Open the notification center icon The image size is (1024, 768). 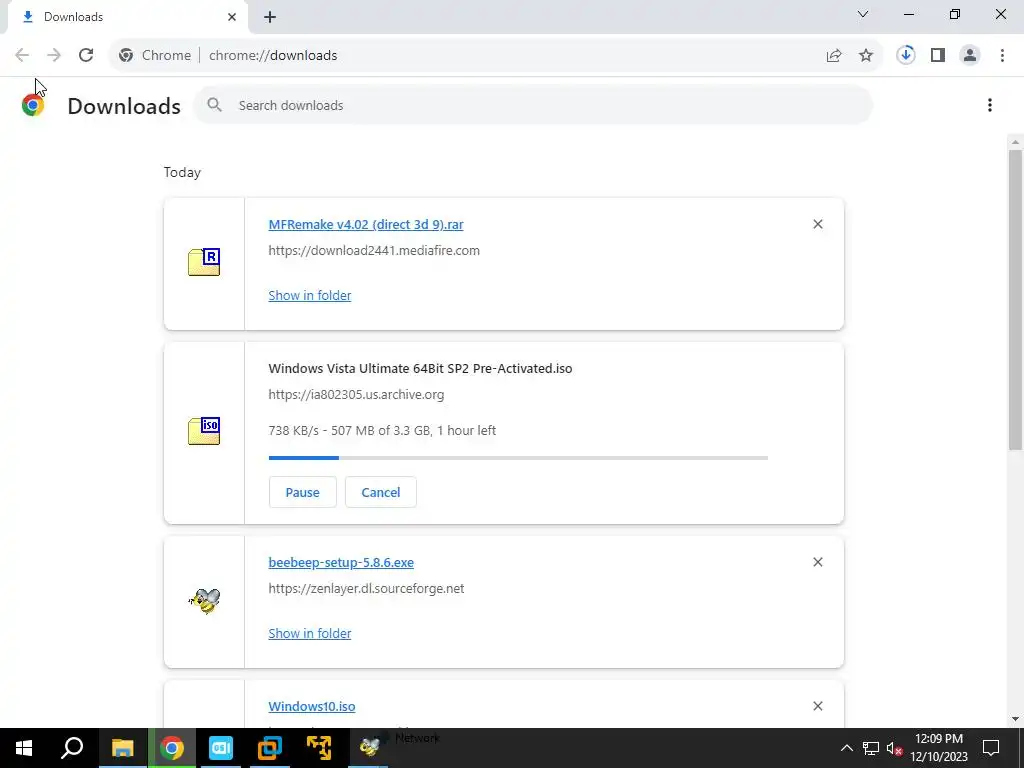991,748
